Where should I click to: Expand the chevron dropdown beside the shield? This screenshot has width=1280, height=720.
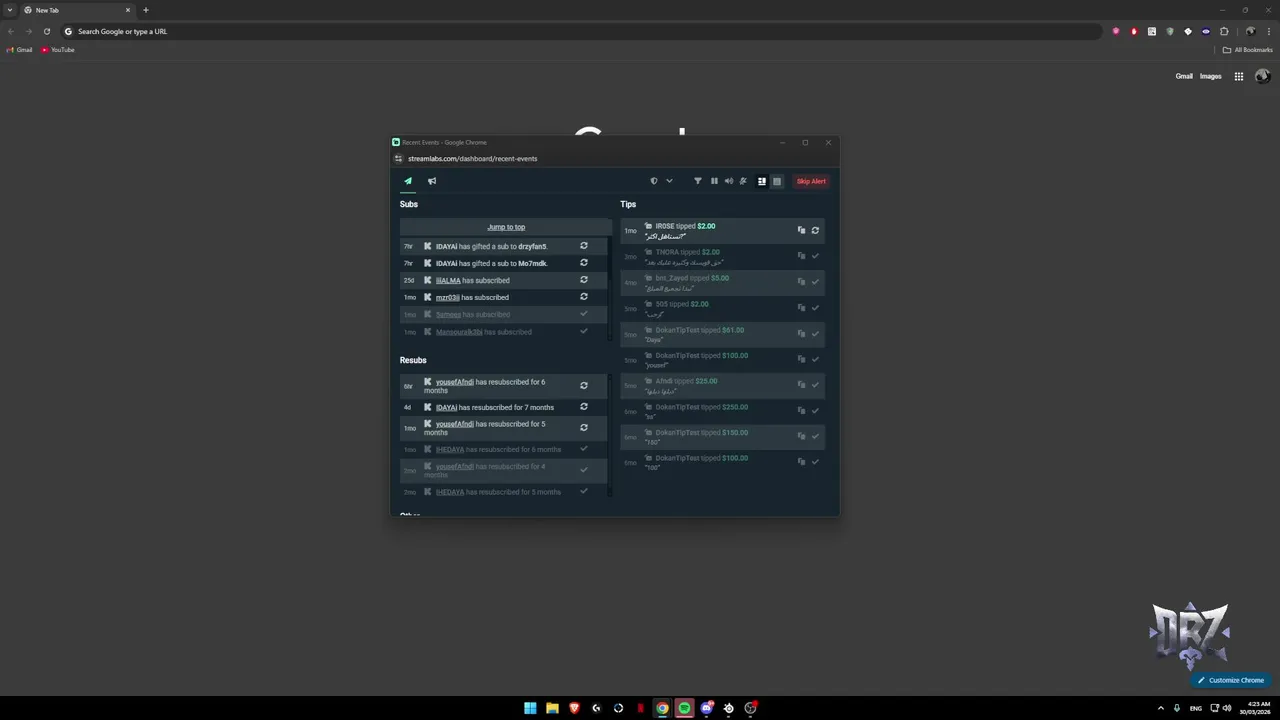point(669,181)
